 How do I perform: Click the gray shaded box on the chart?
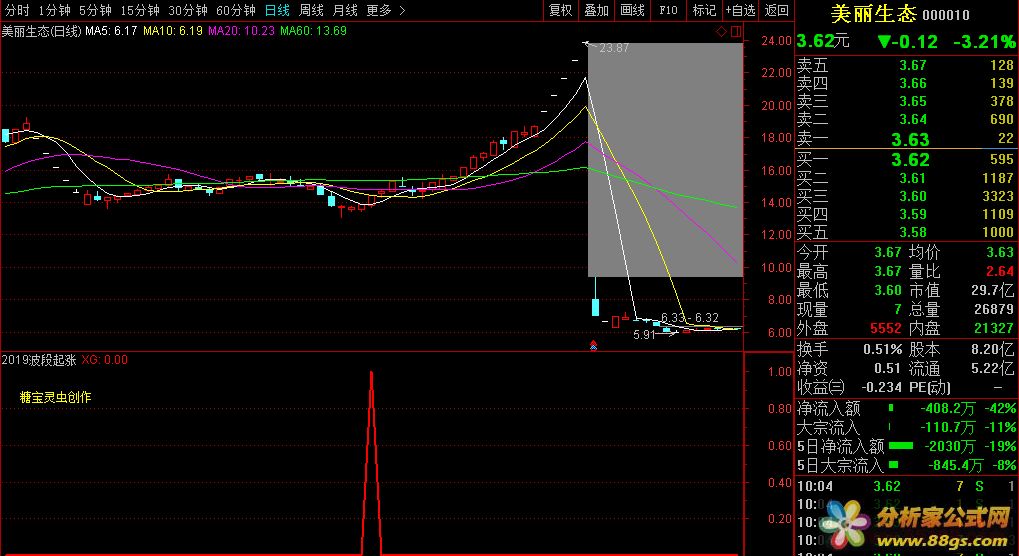point(665,160)
